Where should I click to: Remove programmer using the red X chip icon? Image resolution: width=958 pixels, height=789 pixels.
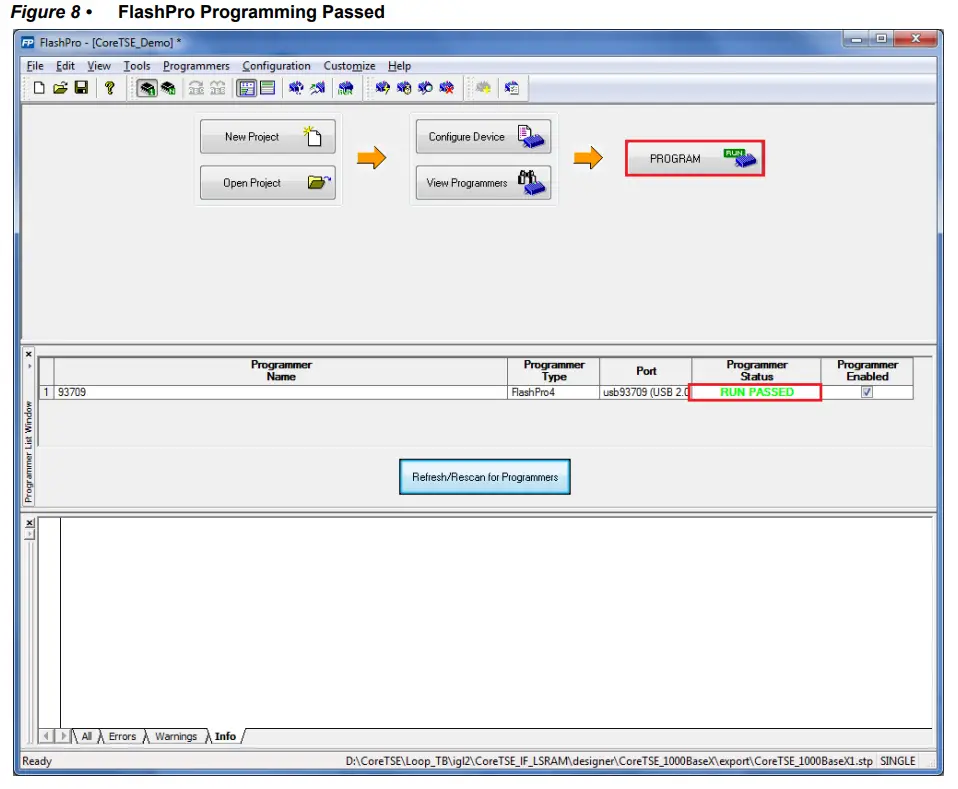point(447,88)
